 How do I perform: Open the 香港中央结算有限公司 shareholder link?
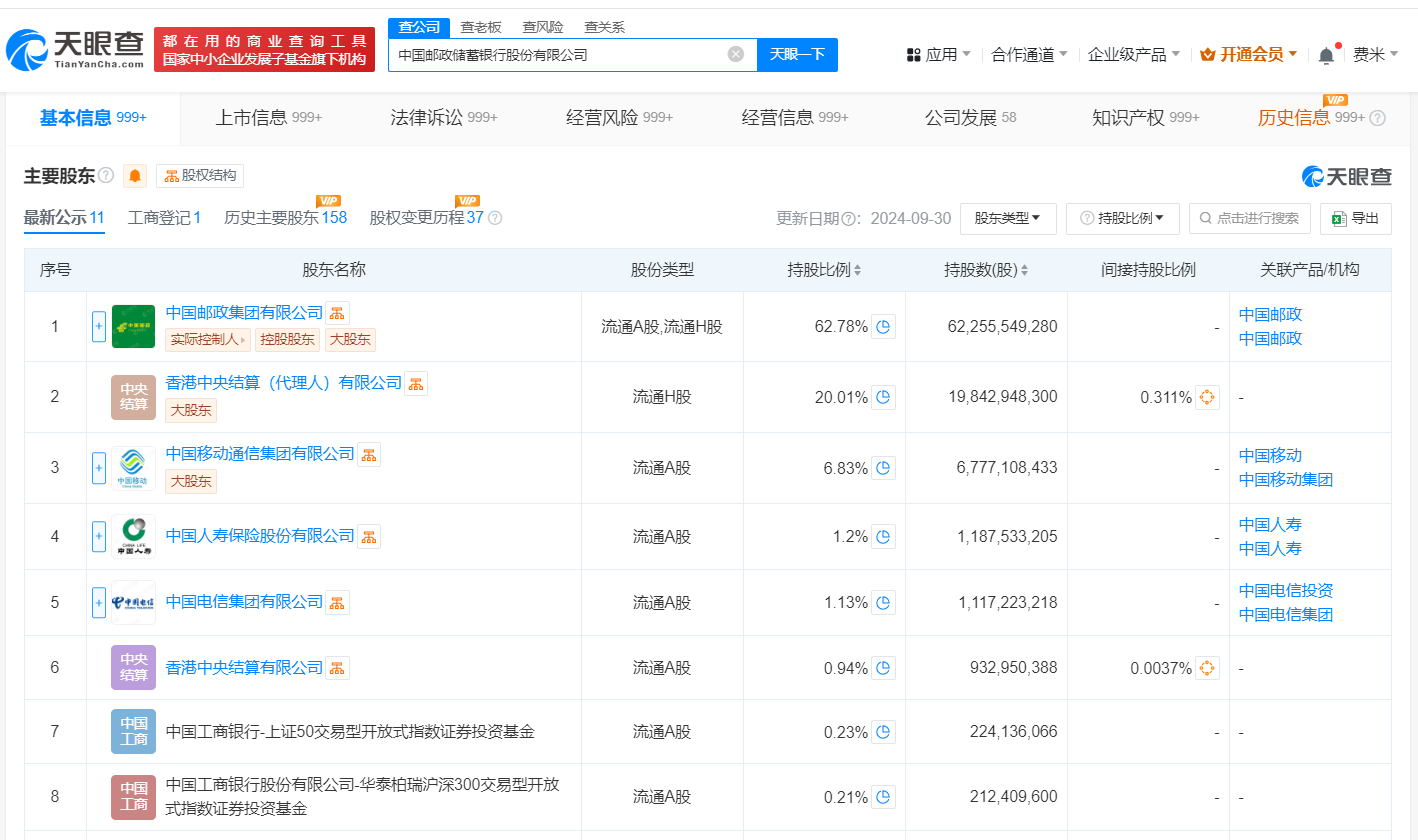[x=244, y=667]
